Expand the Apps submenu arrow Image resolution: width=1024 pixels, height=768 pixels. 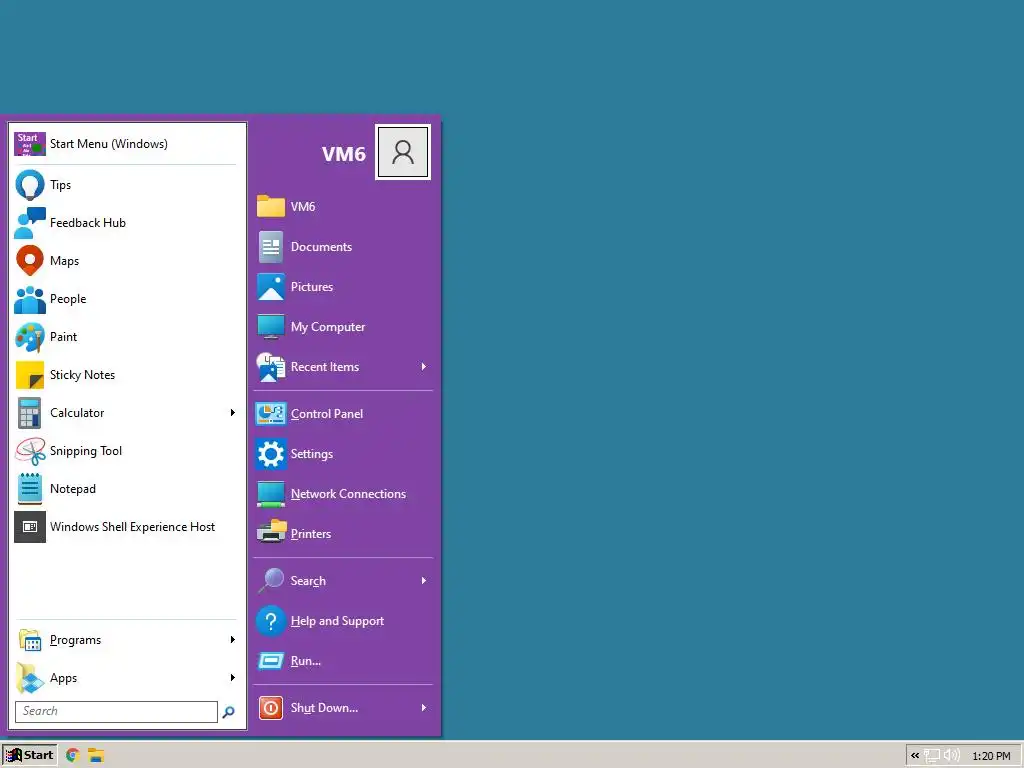[x=232, y=678]
